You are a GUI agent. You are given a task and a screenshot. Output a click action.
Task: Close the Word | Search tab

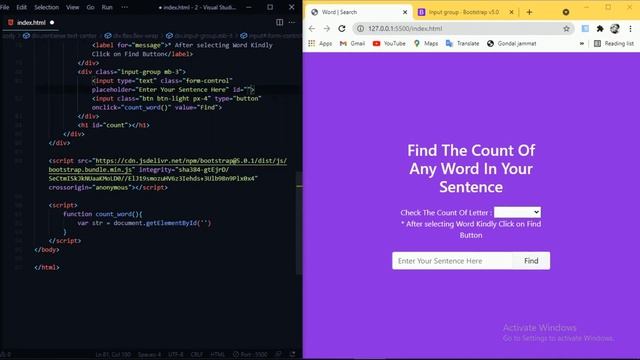(405, 12)
